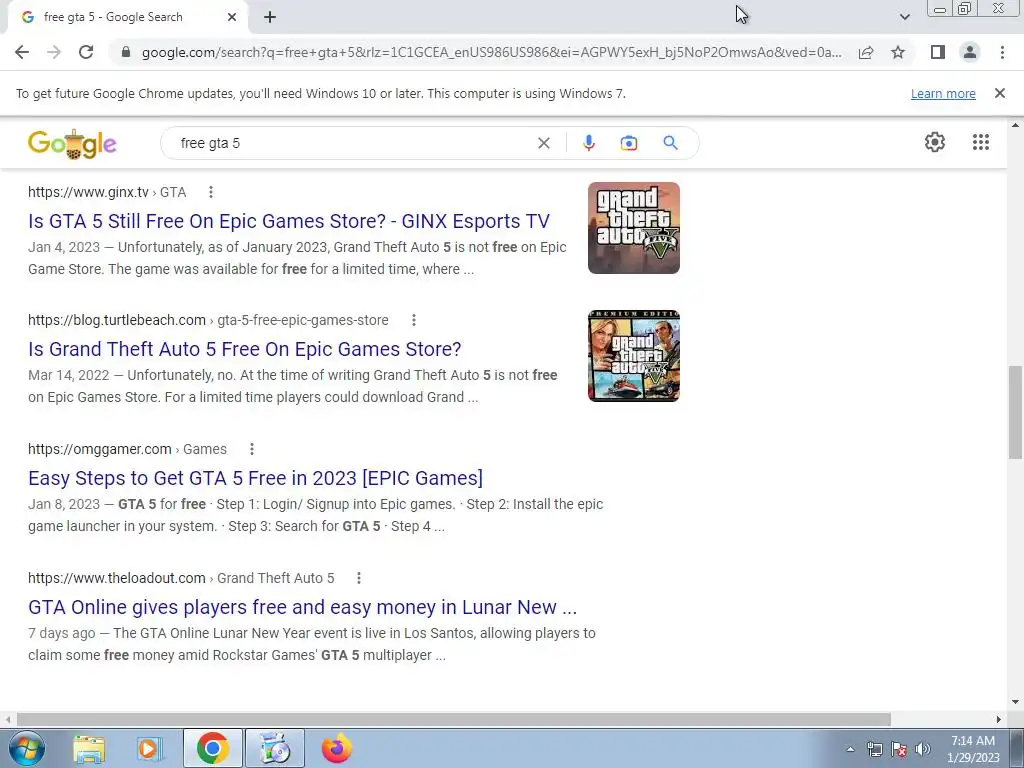The width and height of the screenshot is (1024, 768).
Task: Click the browser forward arrow
Action: pos(54,52)
